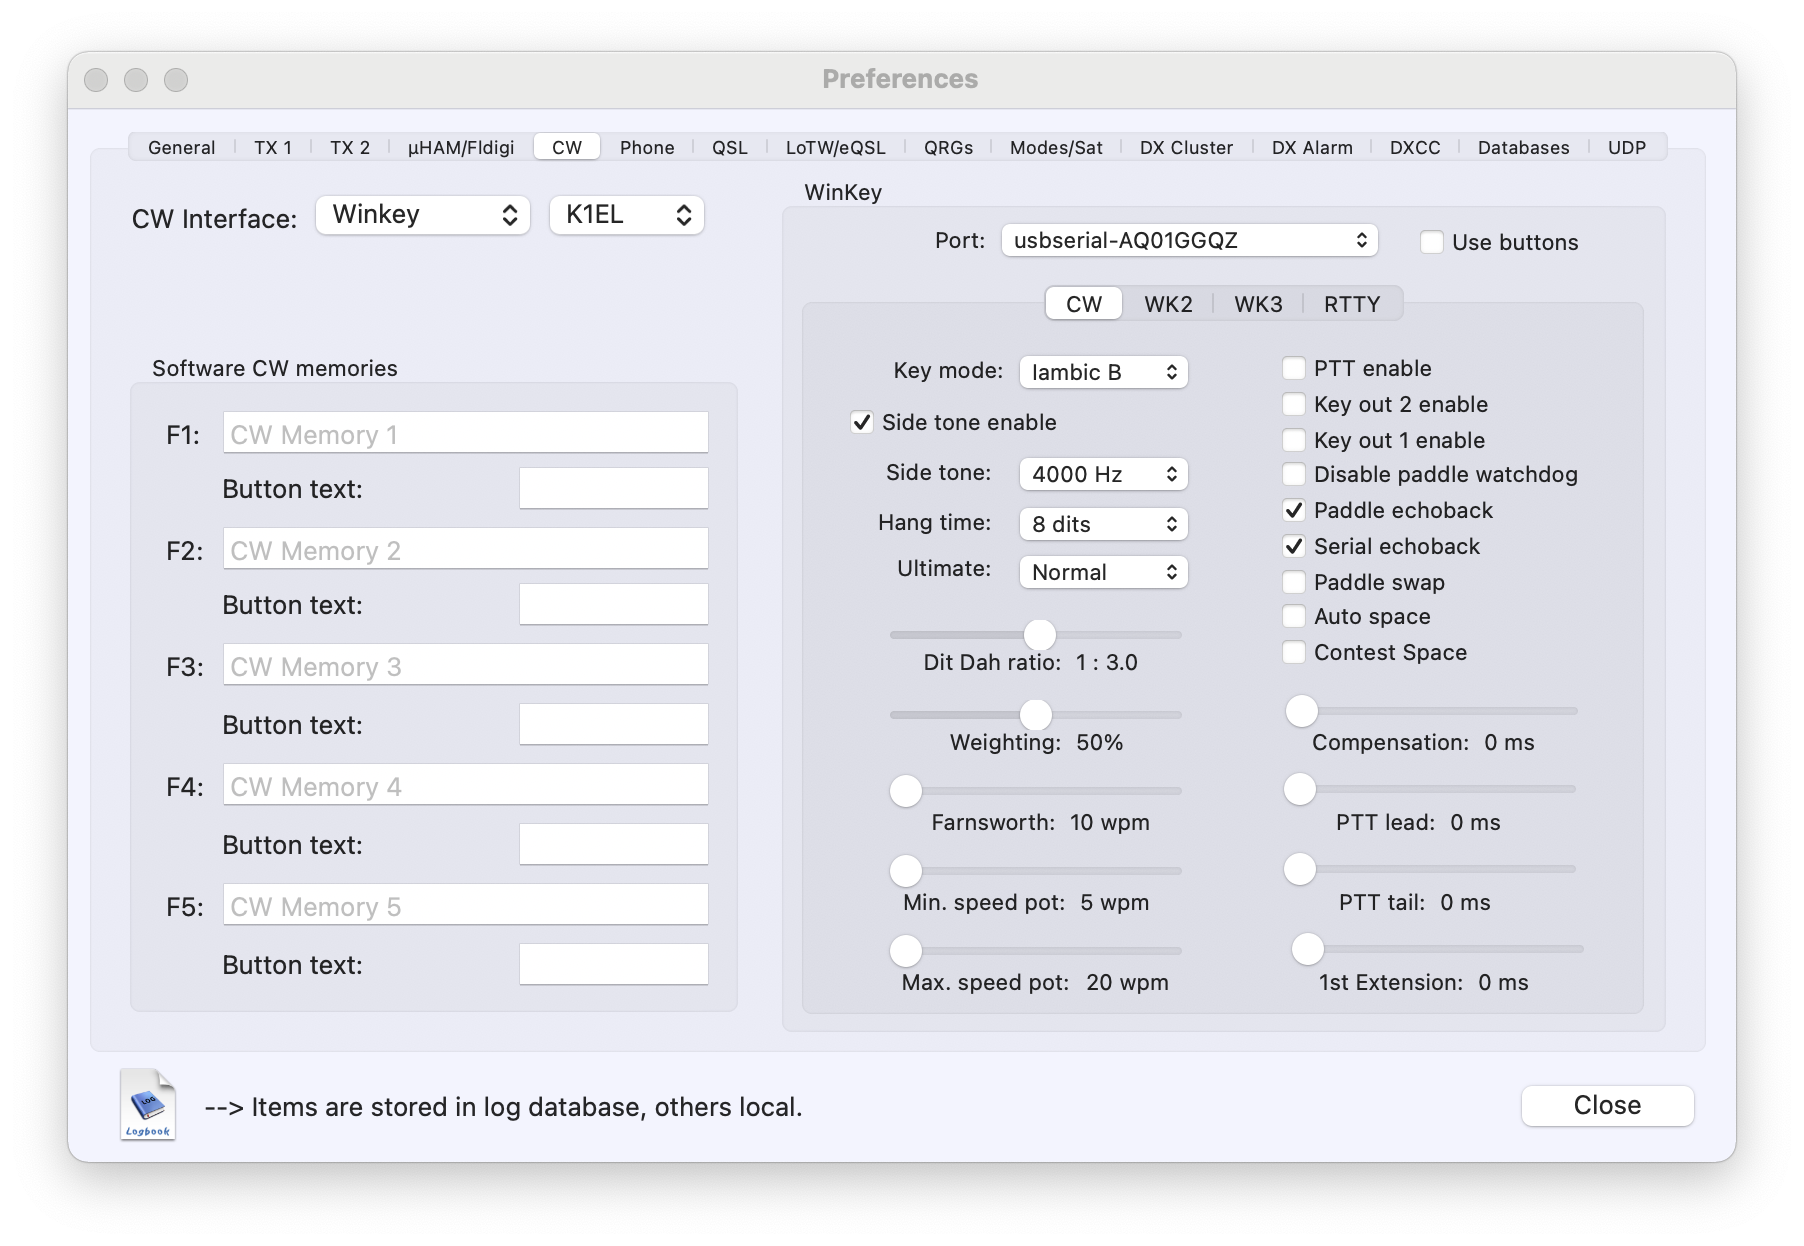1804x1246 pixels.
Task: Click the Logbook file icon
Action: 148,1105
